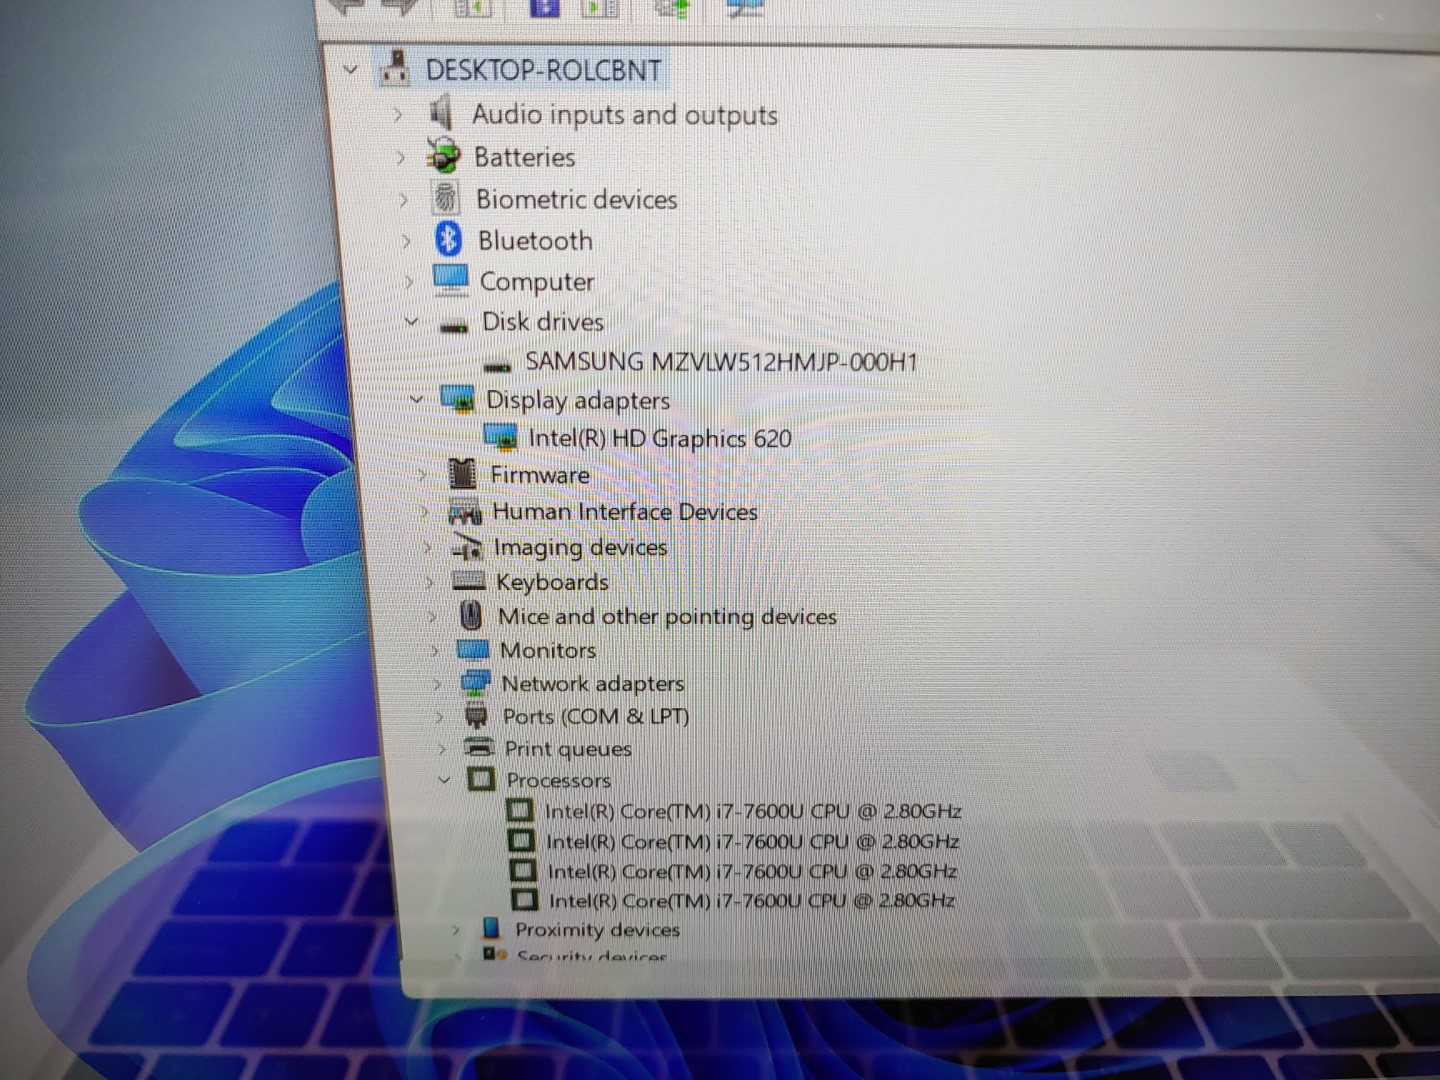This screenshot has width=1440, height=1080.
Task: Select the 'Display adapters' label
Action: pos(578,400)
